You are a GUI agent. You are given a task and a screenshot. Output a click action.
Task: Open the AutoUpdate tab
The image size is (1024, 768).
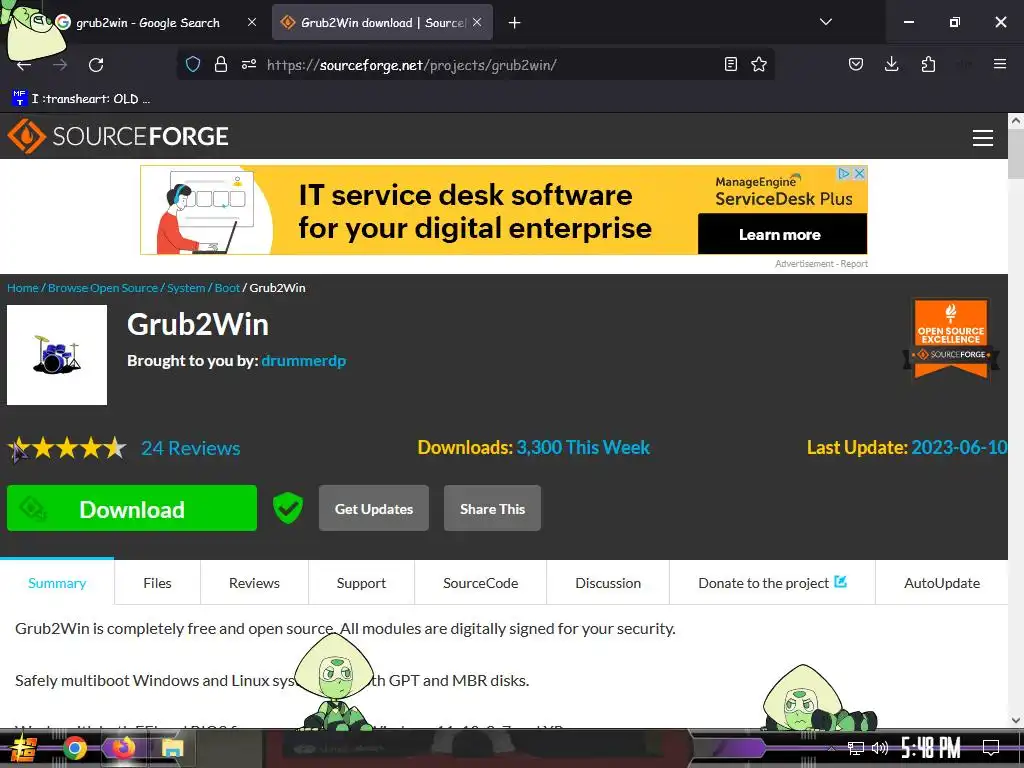[942, 583]
